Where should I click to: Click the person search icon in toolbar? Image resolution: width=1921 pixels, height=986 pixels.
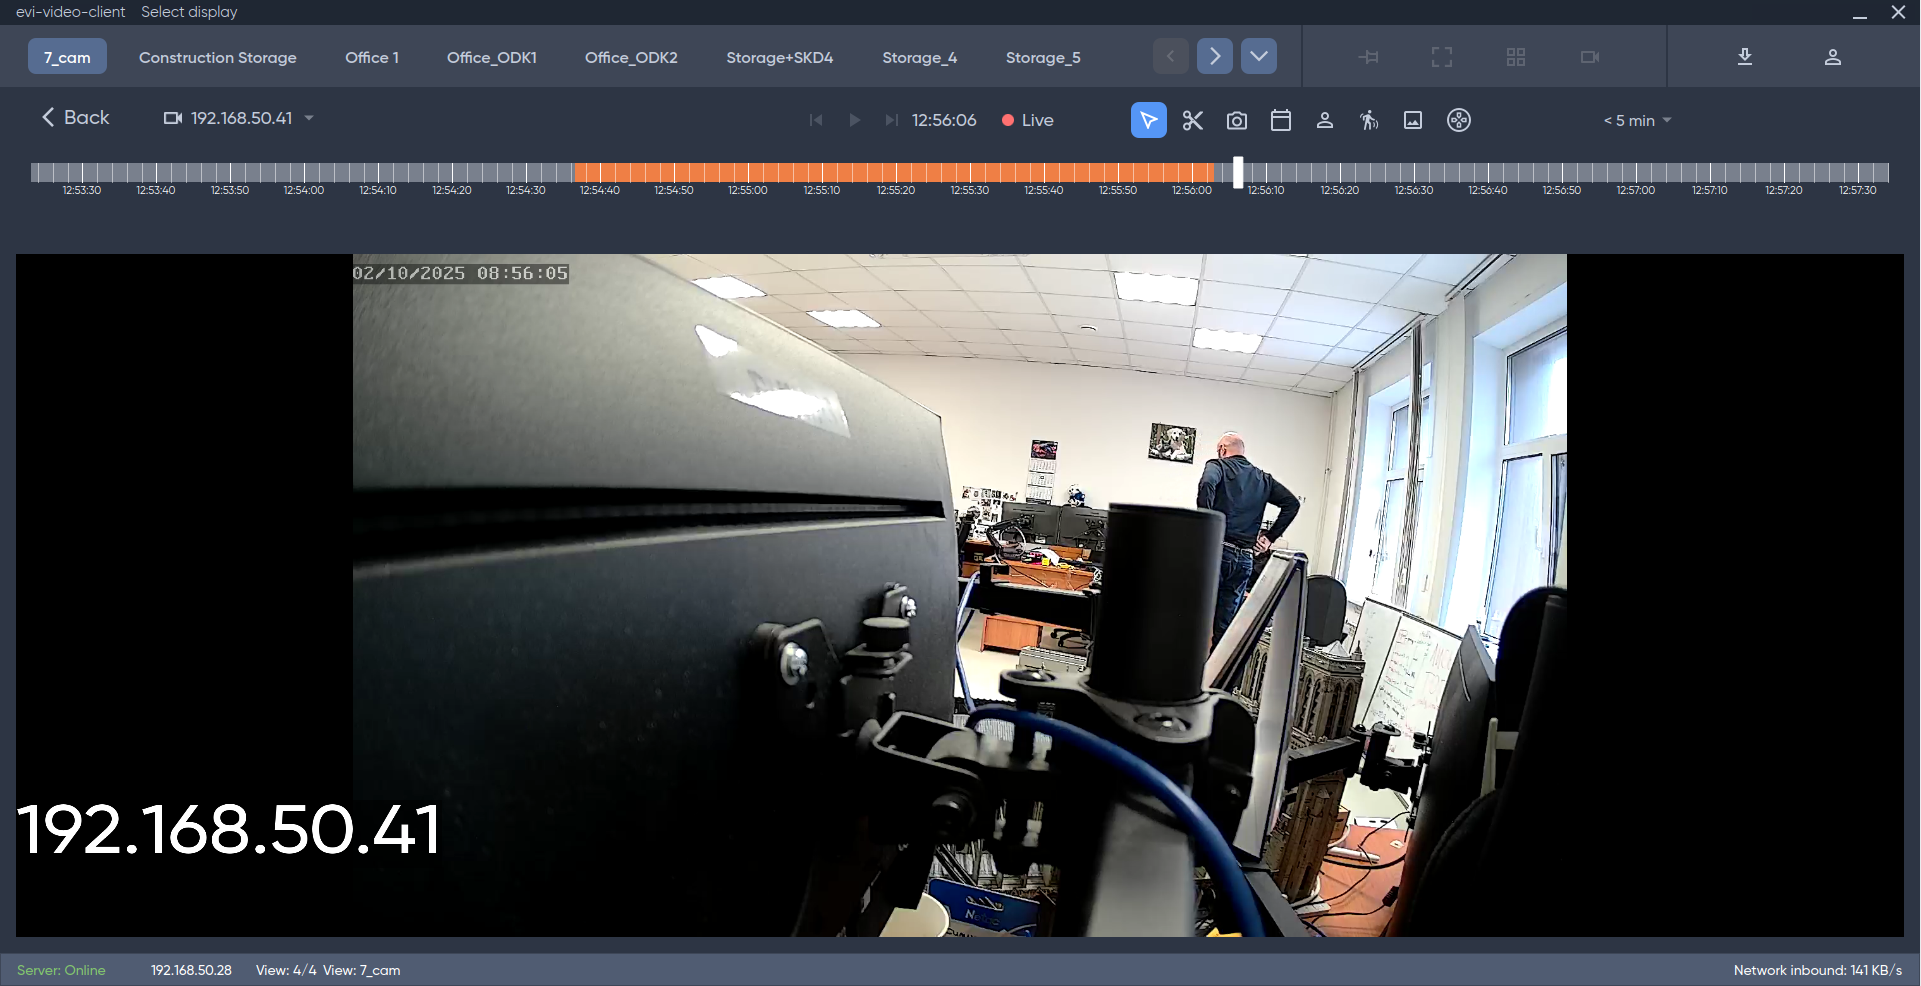tap(1325, 120)
